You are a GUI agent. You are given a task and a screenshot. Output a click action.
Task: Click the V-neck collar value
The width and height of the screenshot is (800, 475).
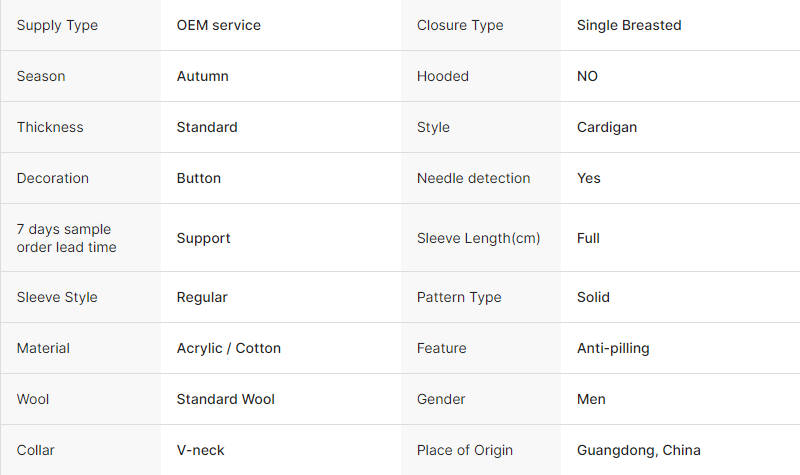click(x=200, y=450)
